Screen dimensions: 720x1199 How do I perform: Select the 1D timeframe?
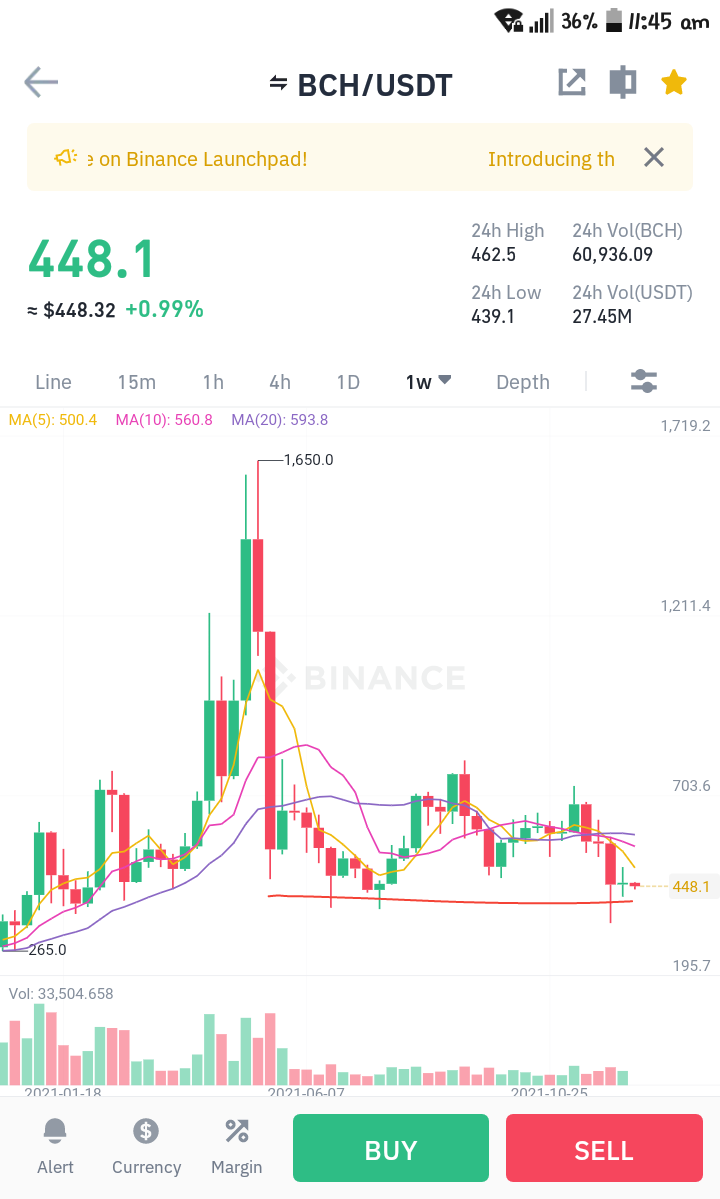(x=348, y=382)
